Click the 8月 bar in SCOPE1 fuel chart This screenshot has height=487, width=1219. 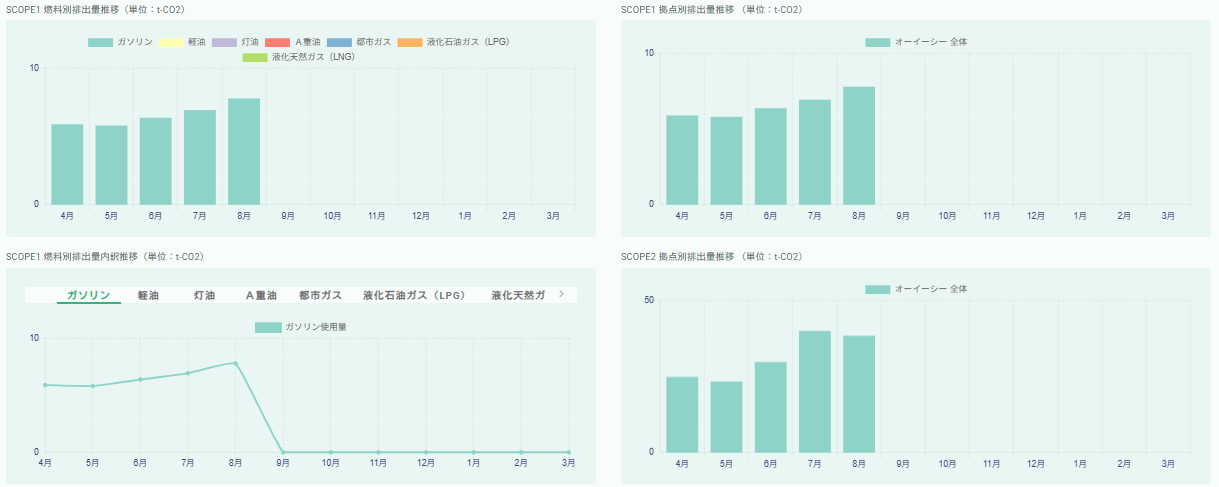(x=244, y=151)
